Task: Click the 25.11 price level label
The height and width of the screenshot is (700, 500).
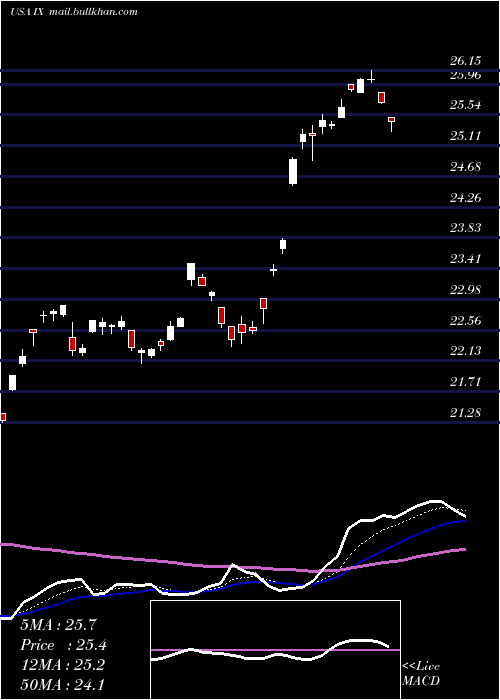Action: click(466, 136)
